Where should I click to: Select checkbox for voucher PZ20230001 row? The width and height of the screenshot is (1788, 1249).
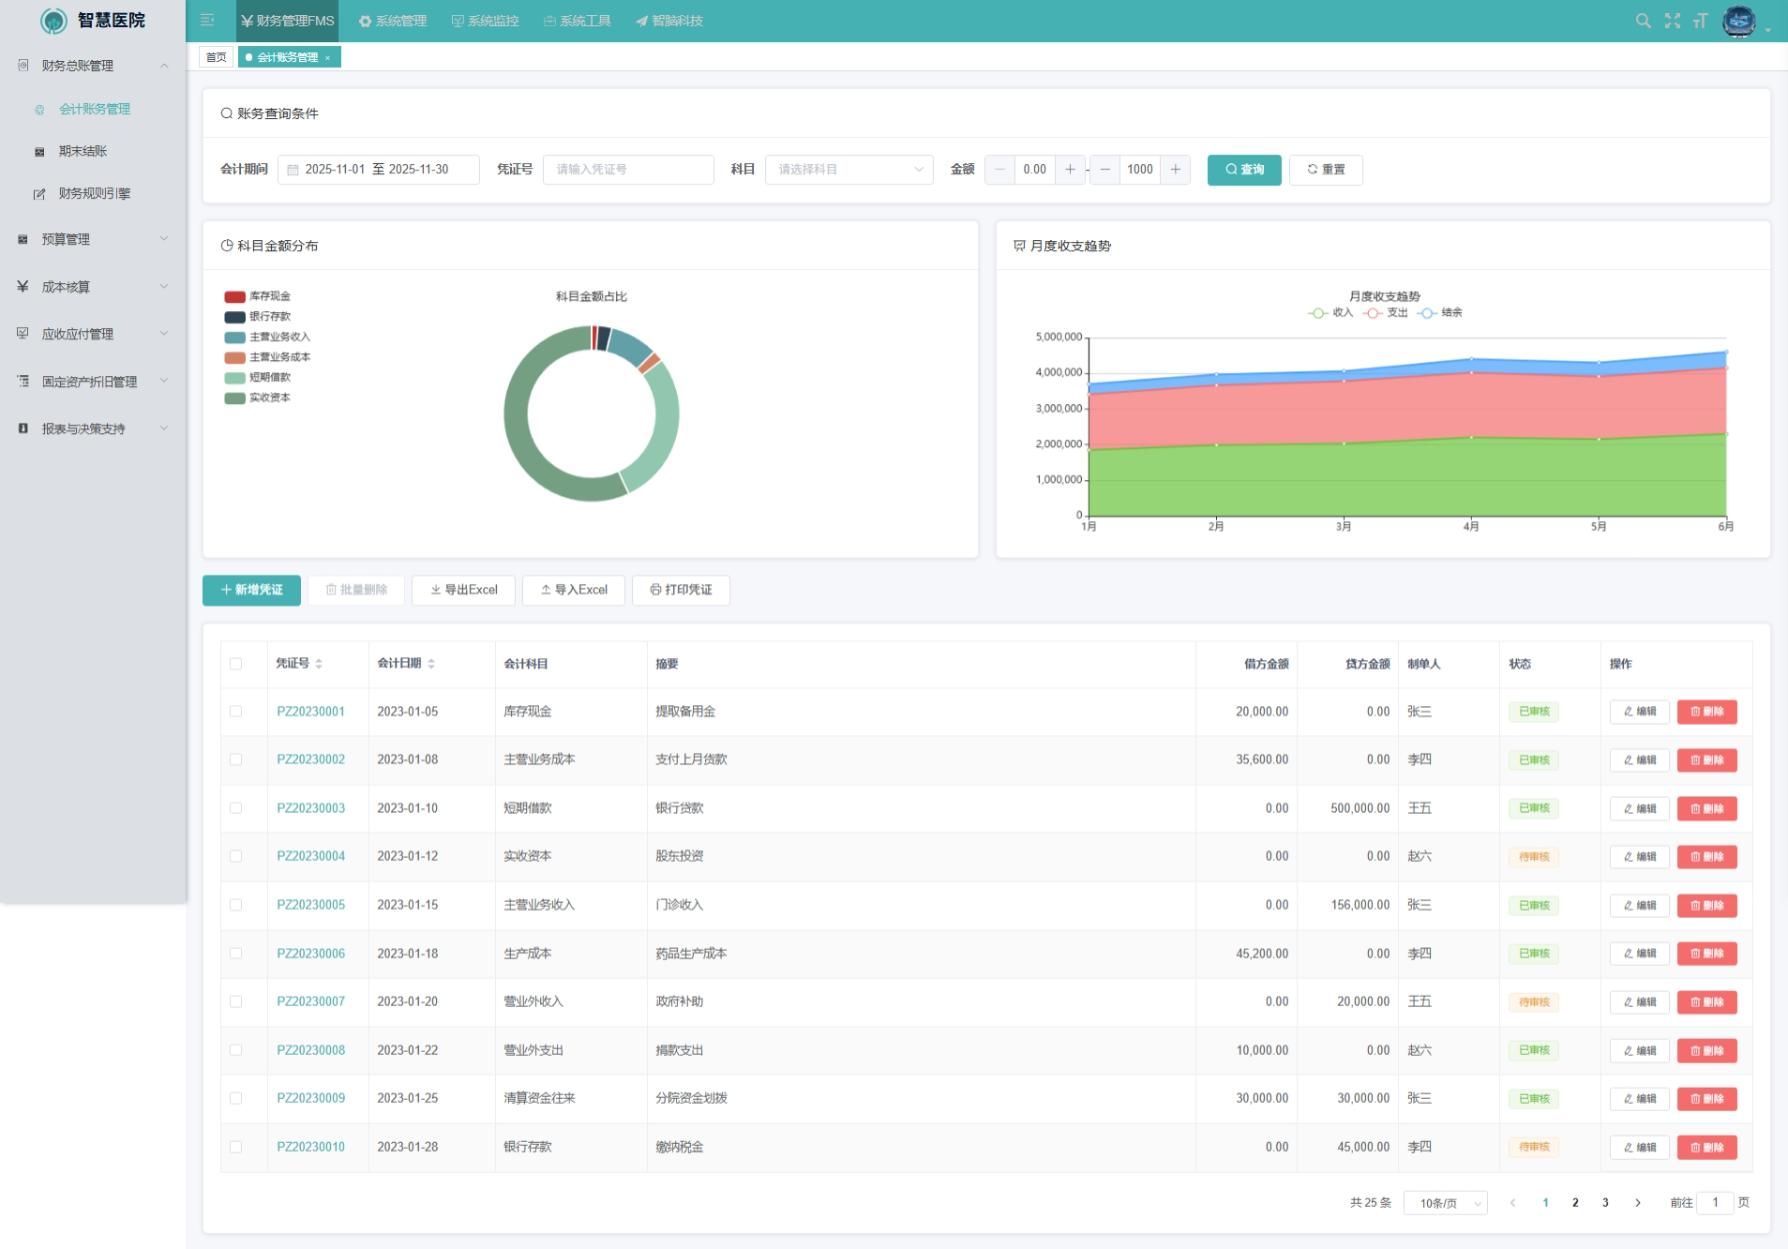coord(236,712)
